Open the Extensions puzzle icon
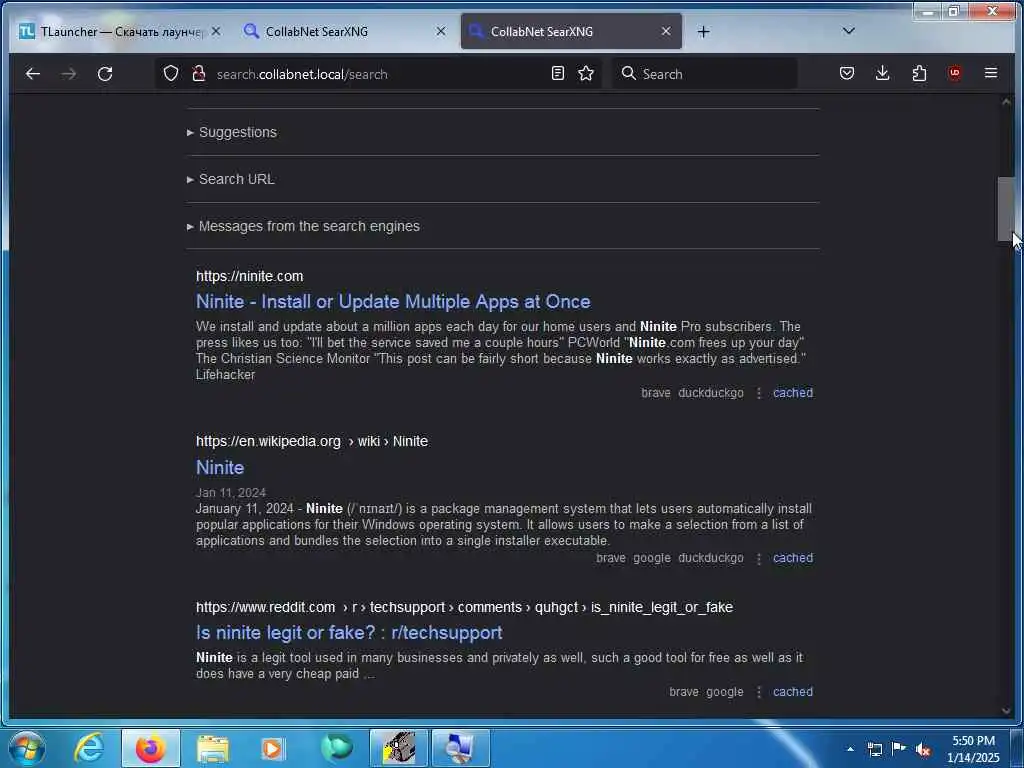 919,73
